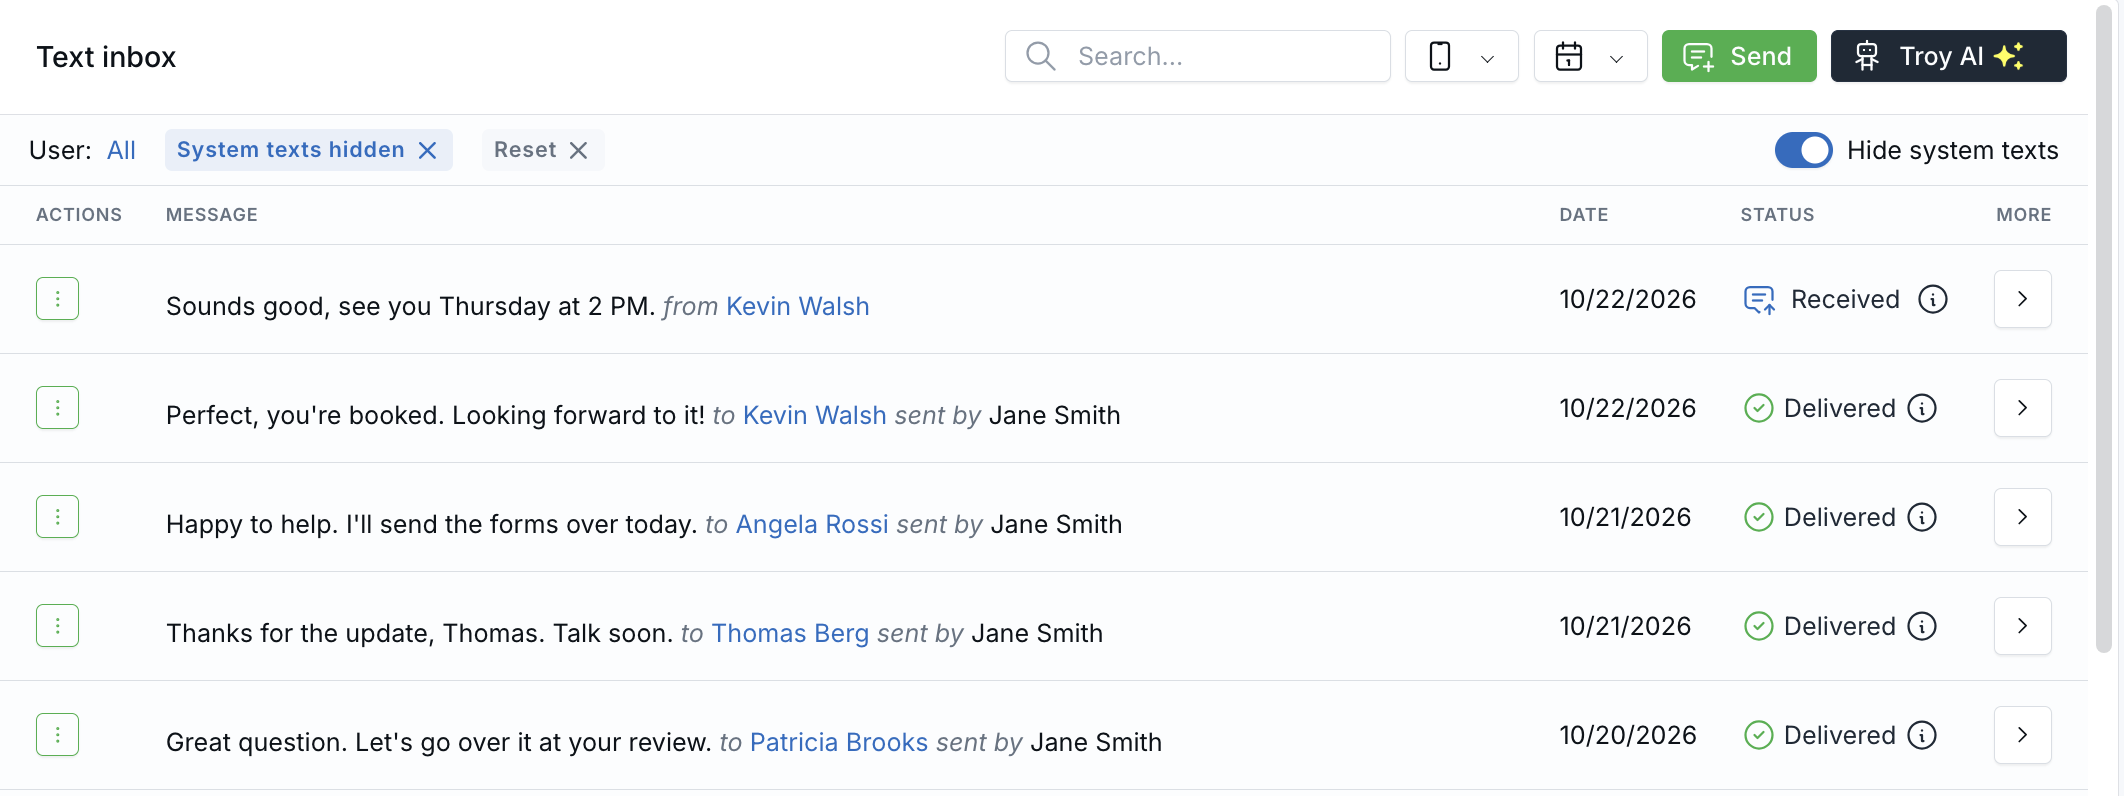
Task: Click the STATUS column header
Action: (x=1777, y=215)
